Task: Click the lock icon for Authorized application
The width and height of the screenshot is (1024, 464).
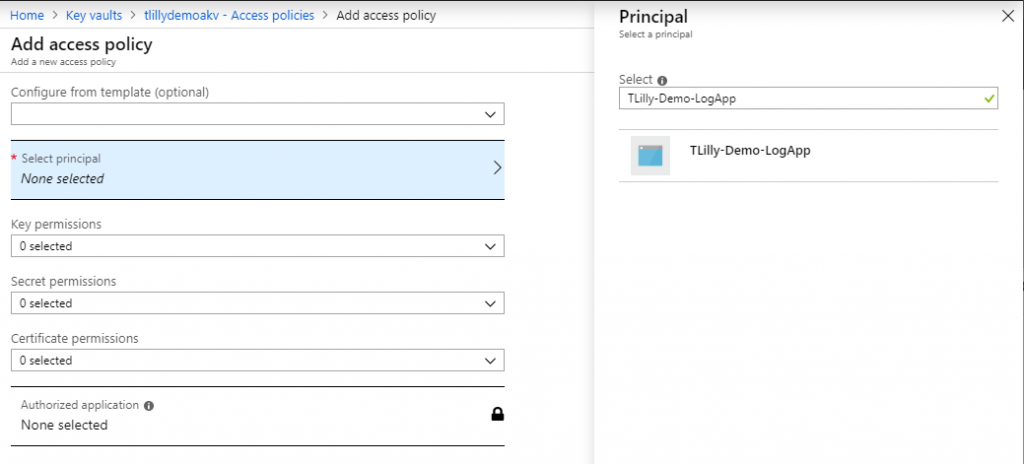Action: tap(498, 414)
